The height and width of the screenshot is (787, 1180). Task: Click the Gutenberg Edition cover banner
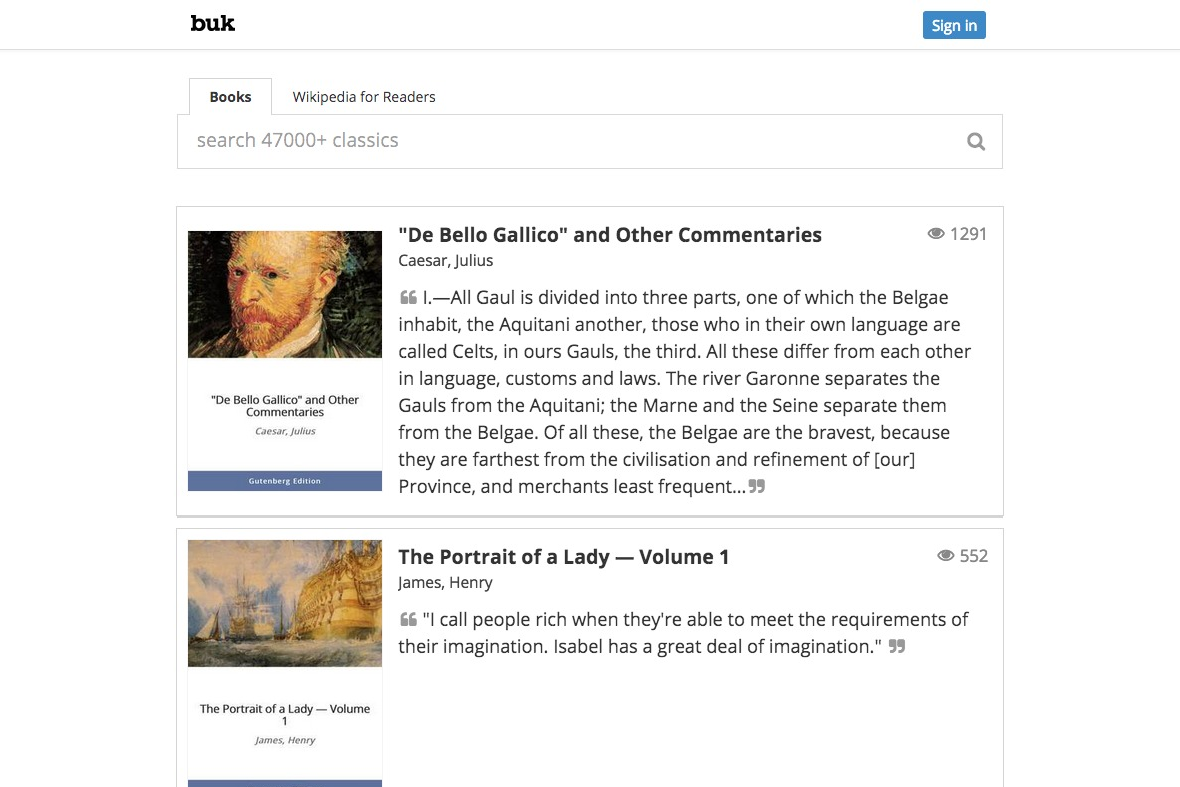[284, 481]
